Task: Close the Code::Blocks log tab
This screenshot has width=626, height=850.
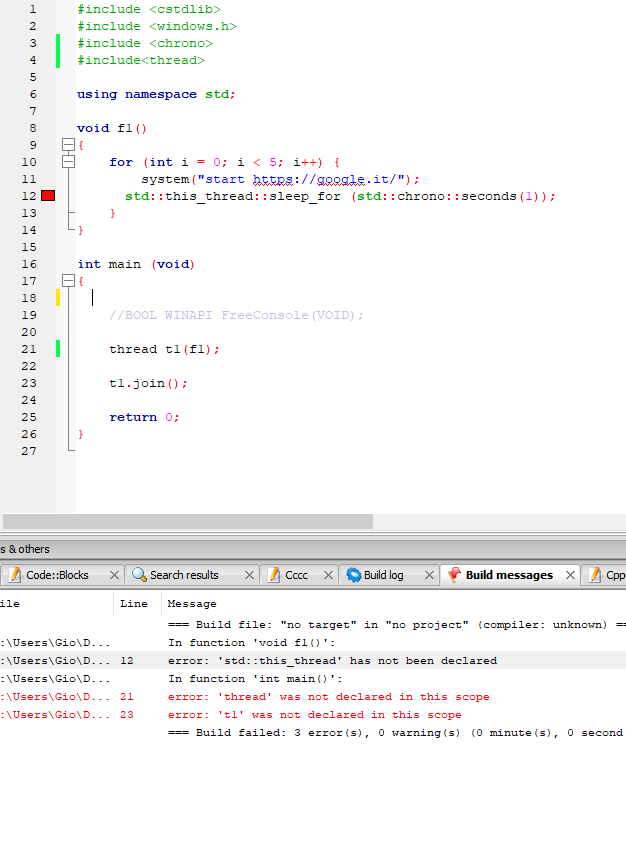Action: pos(114,575)
